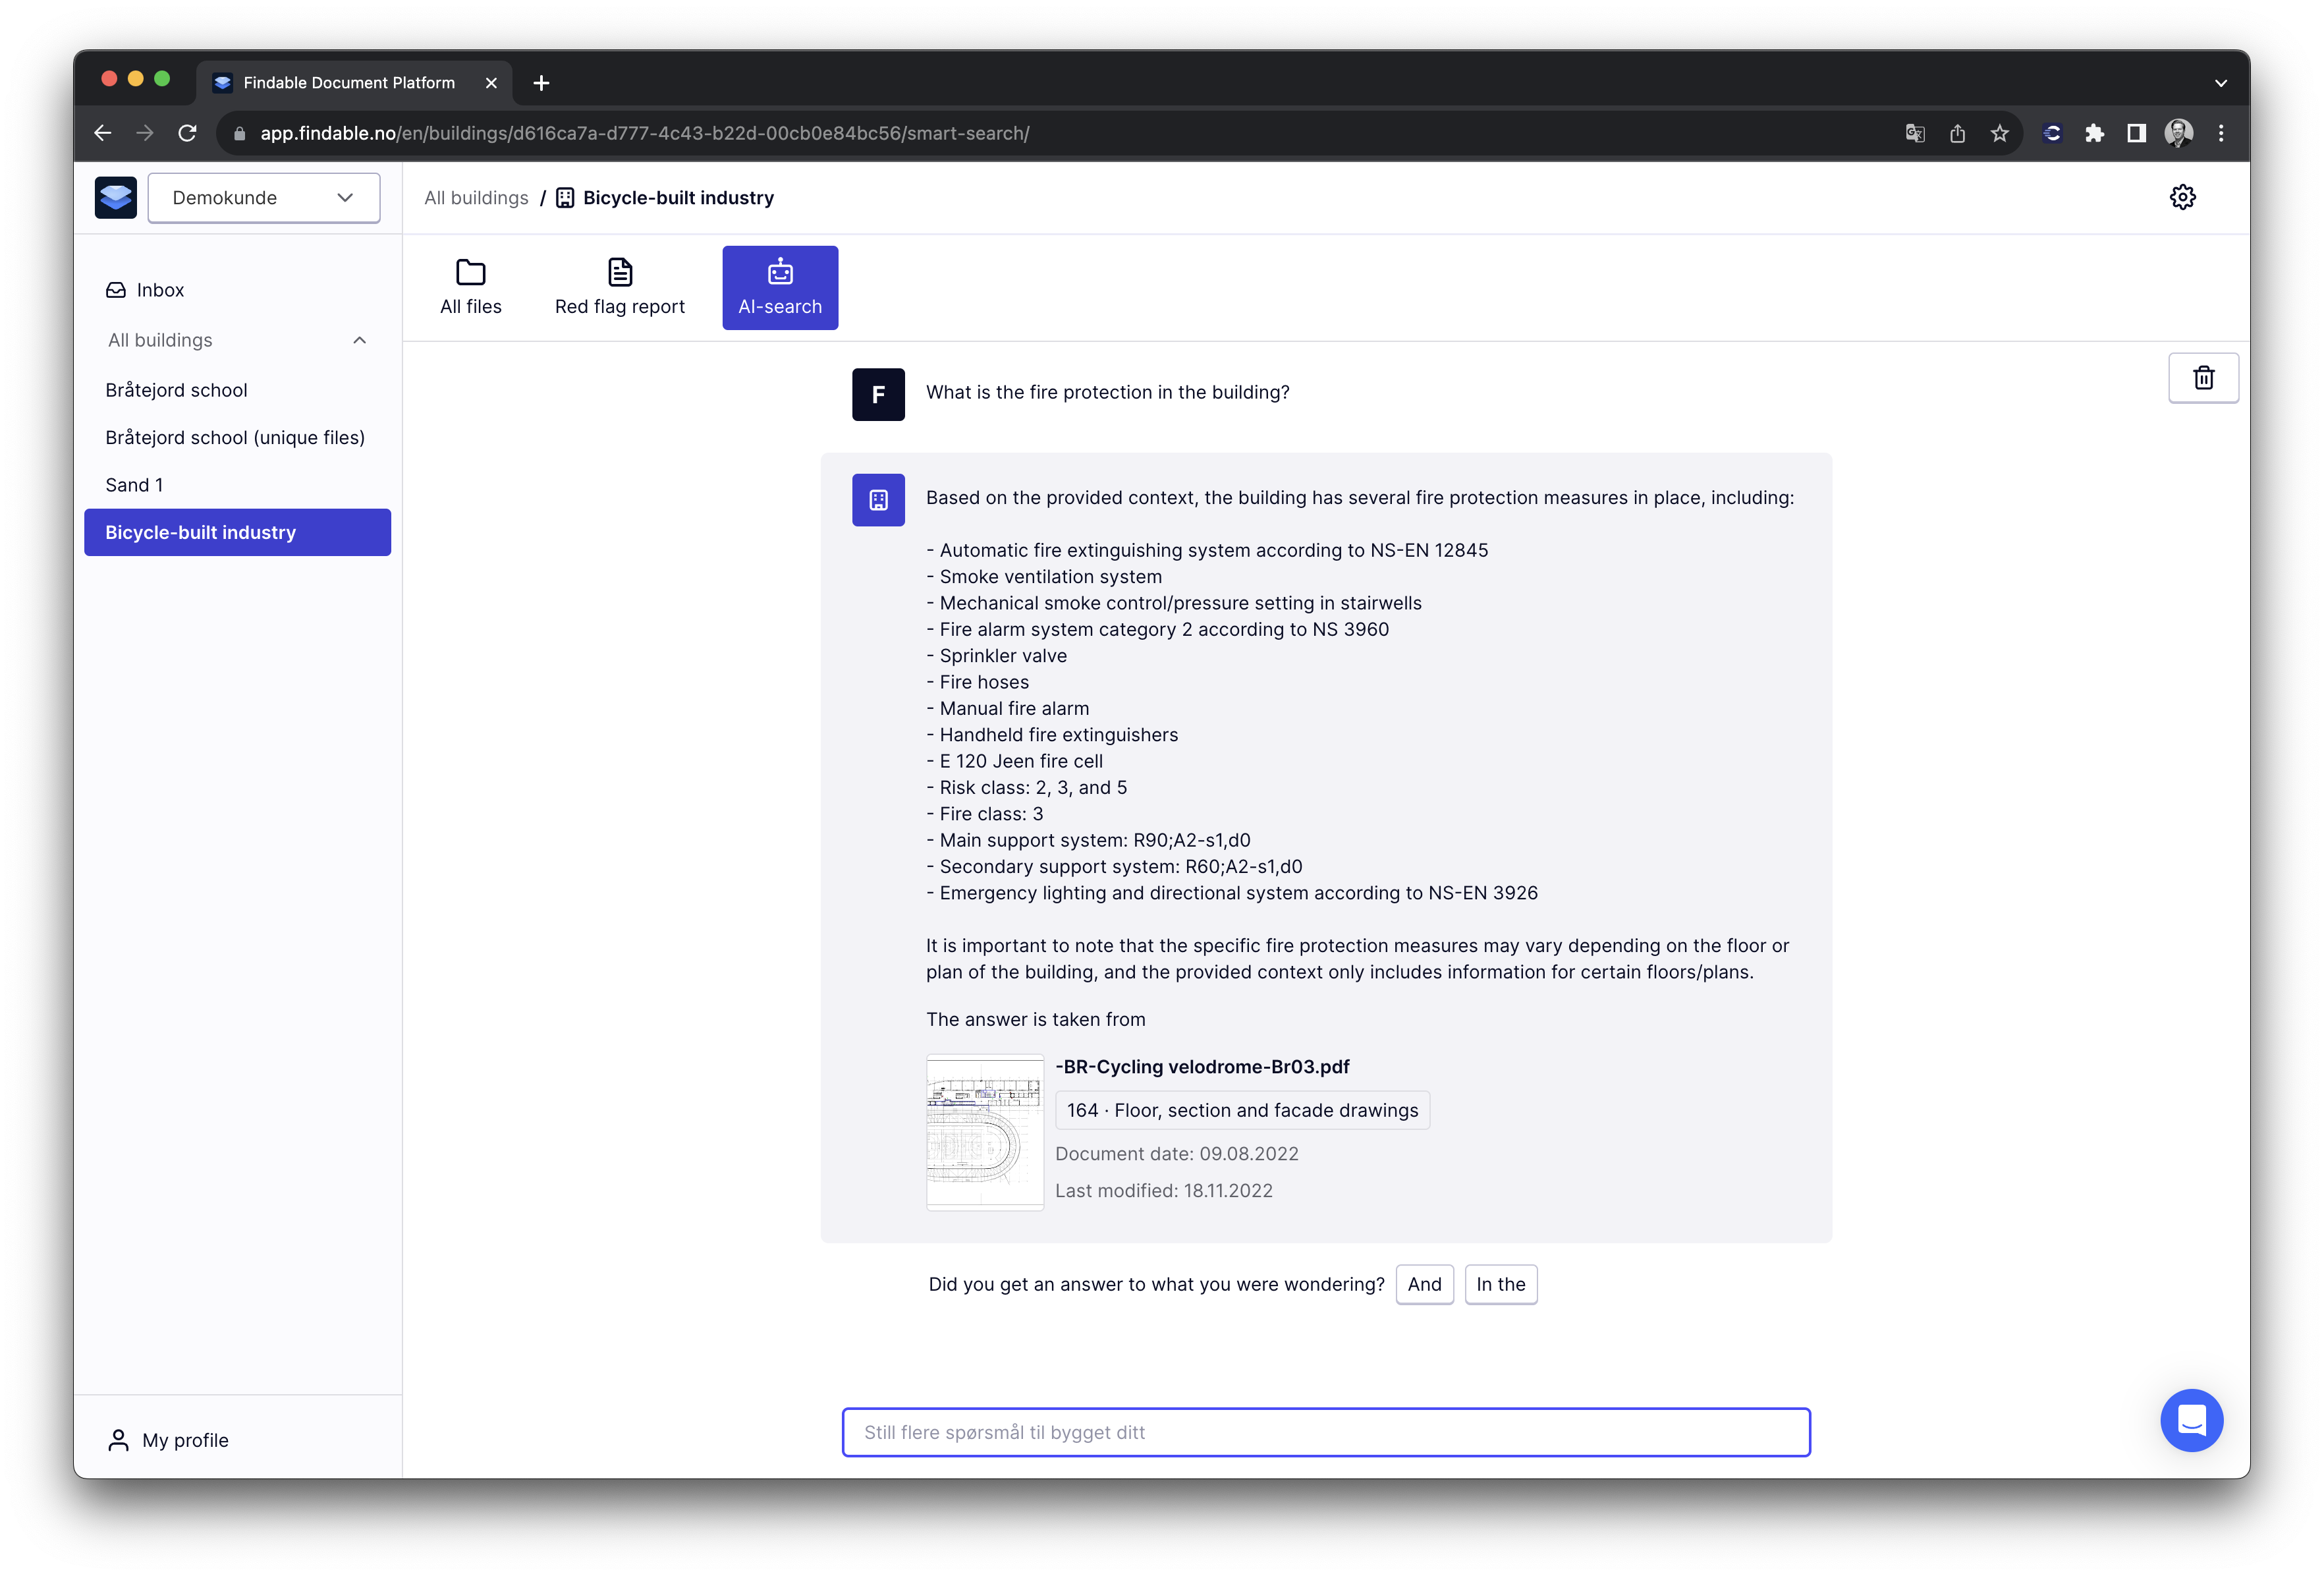Click the 'In the' feedback button

[1500, 1284]
